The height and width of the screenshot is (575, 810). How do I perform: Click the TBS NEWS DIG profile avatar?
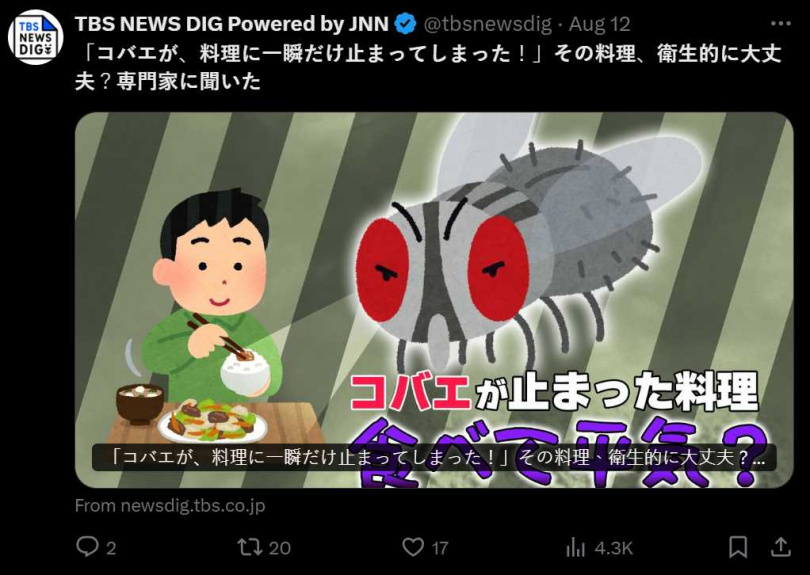tap(36, 38)
